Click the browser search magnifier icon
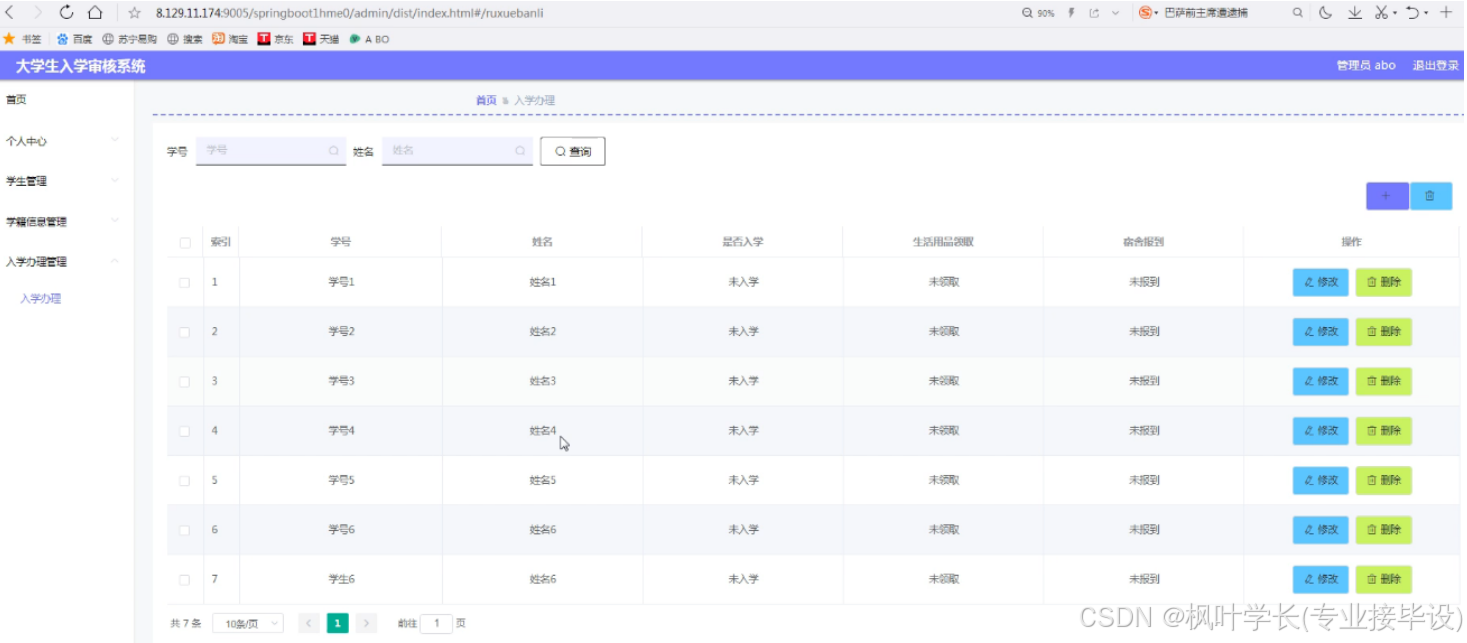Viewport: 1467px width, 643px height. (x=1298, y=13)
